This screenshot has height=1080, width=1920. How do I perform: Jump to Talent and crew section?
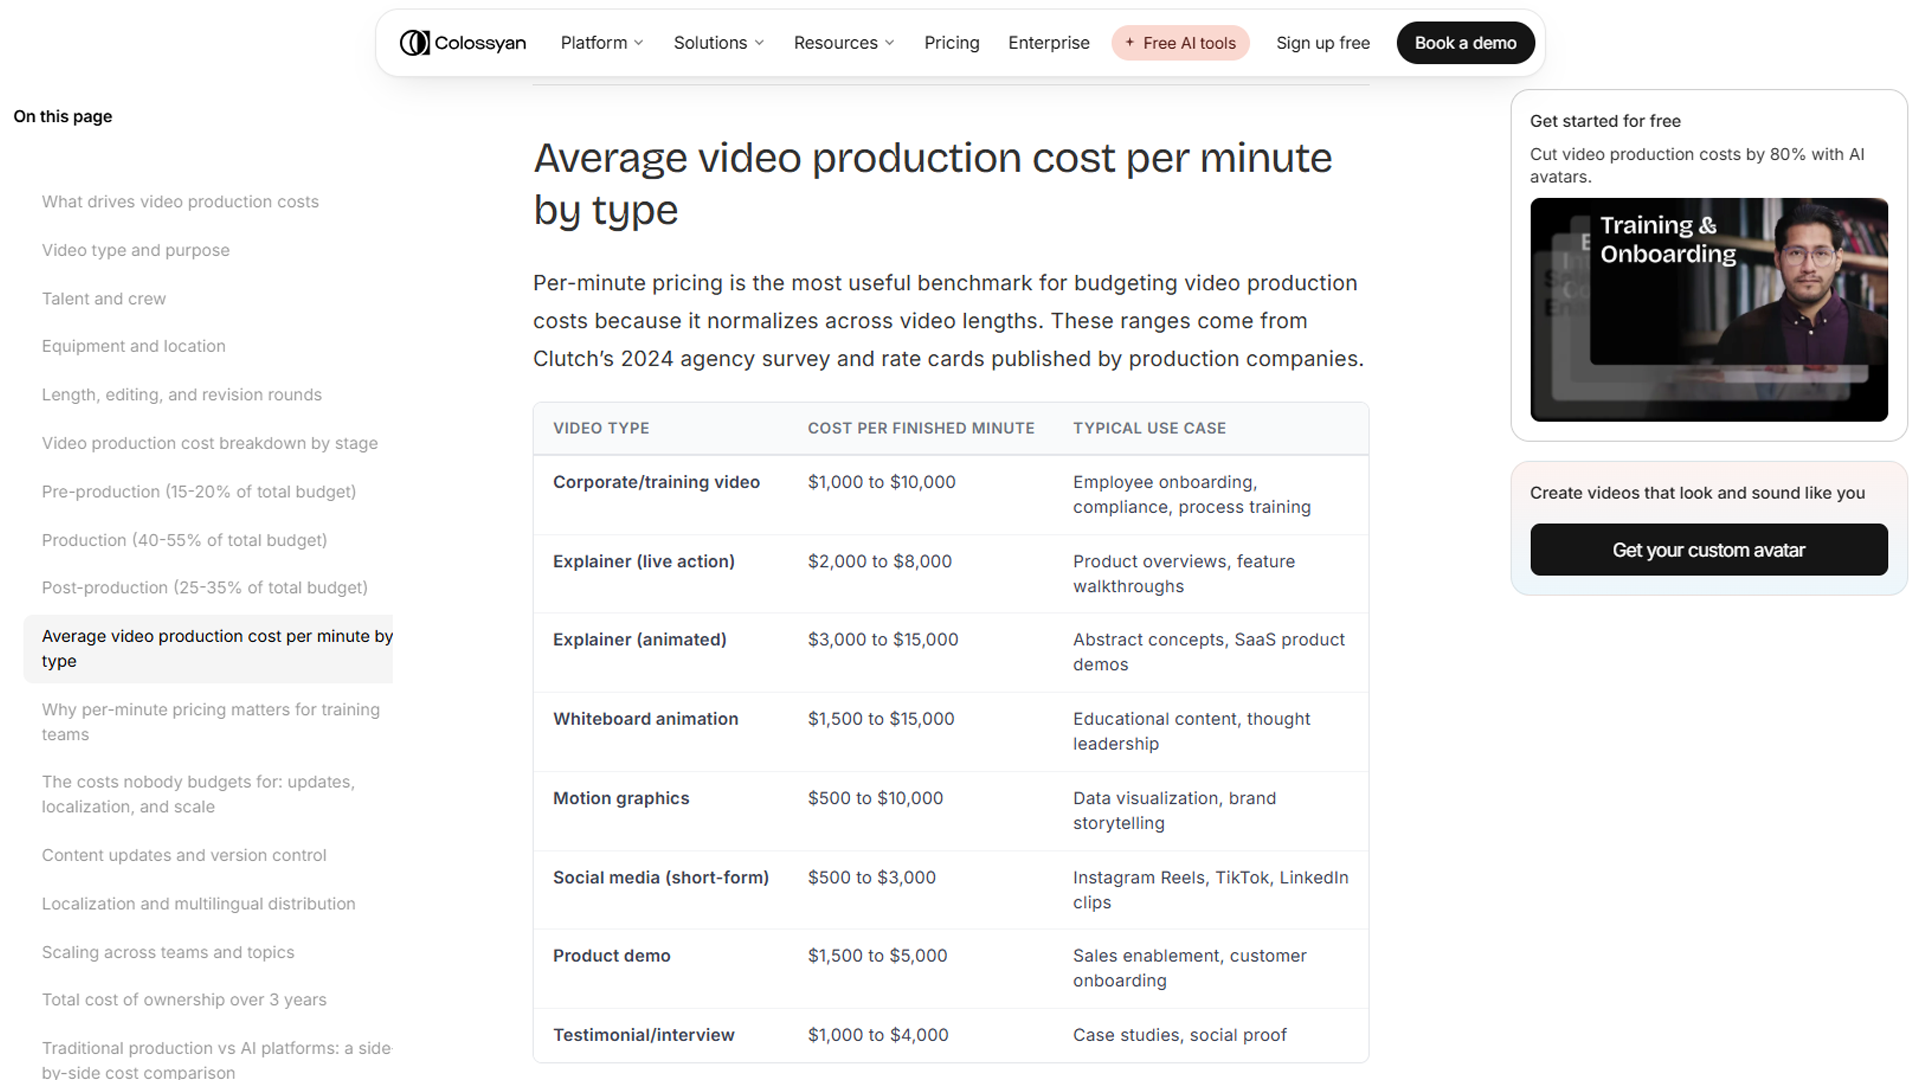(103, 299)
